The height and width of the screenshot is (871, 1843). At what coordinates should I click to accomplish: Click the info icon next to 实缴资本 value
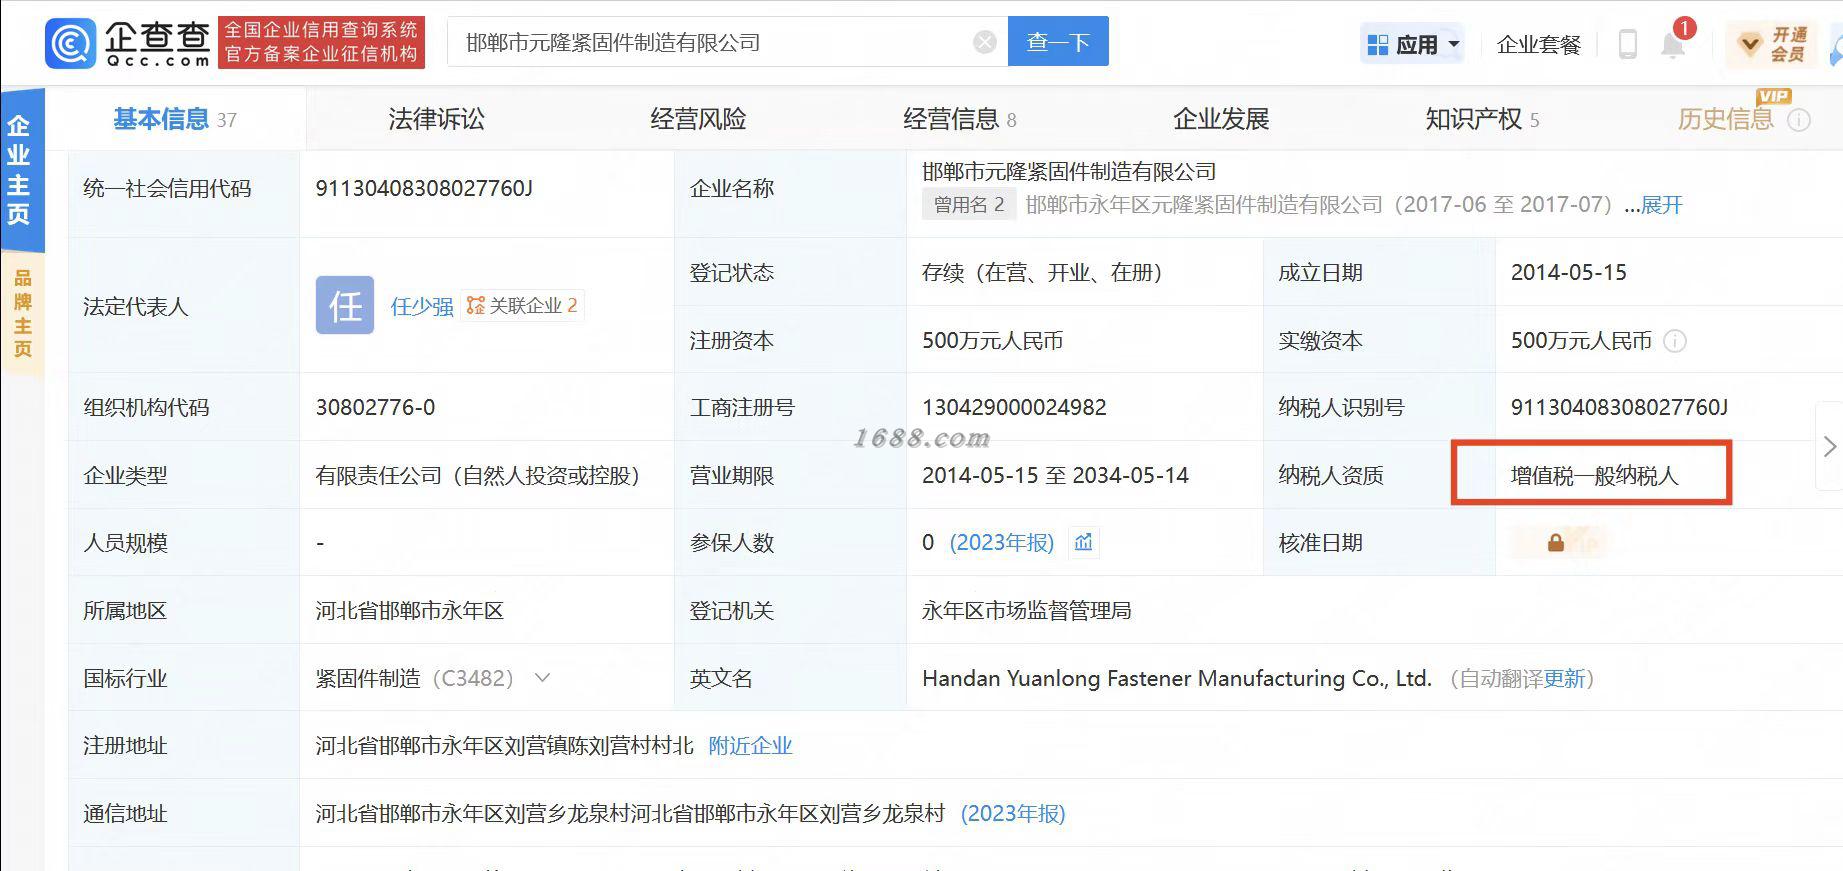click(x=1674, y=341)
